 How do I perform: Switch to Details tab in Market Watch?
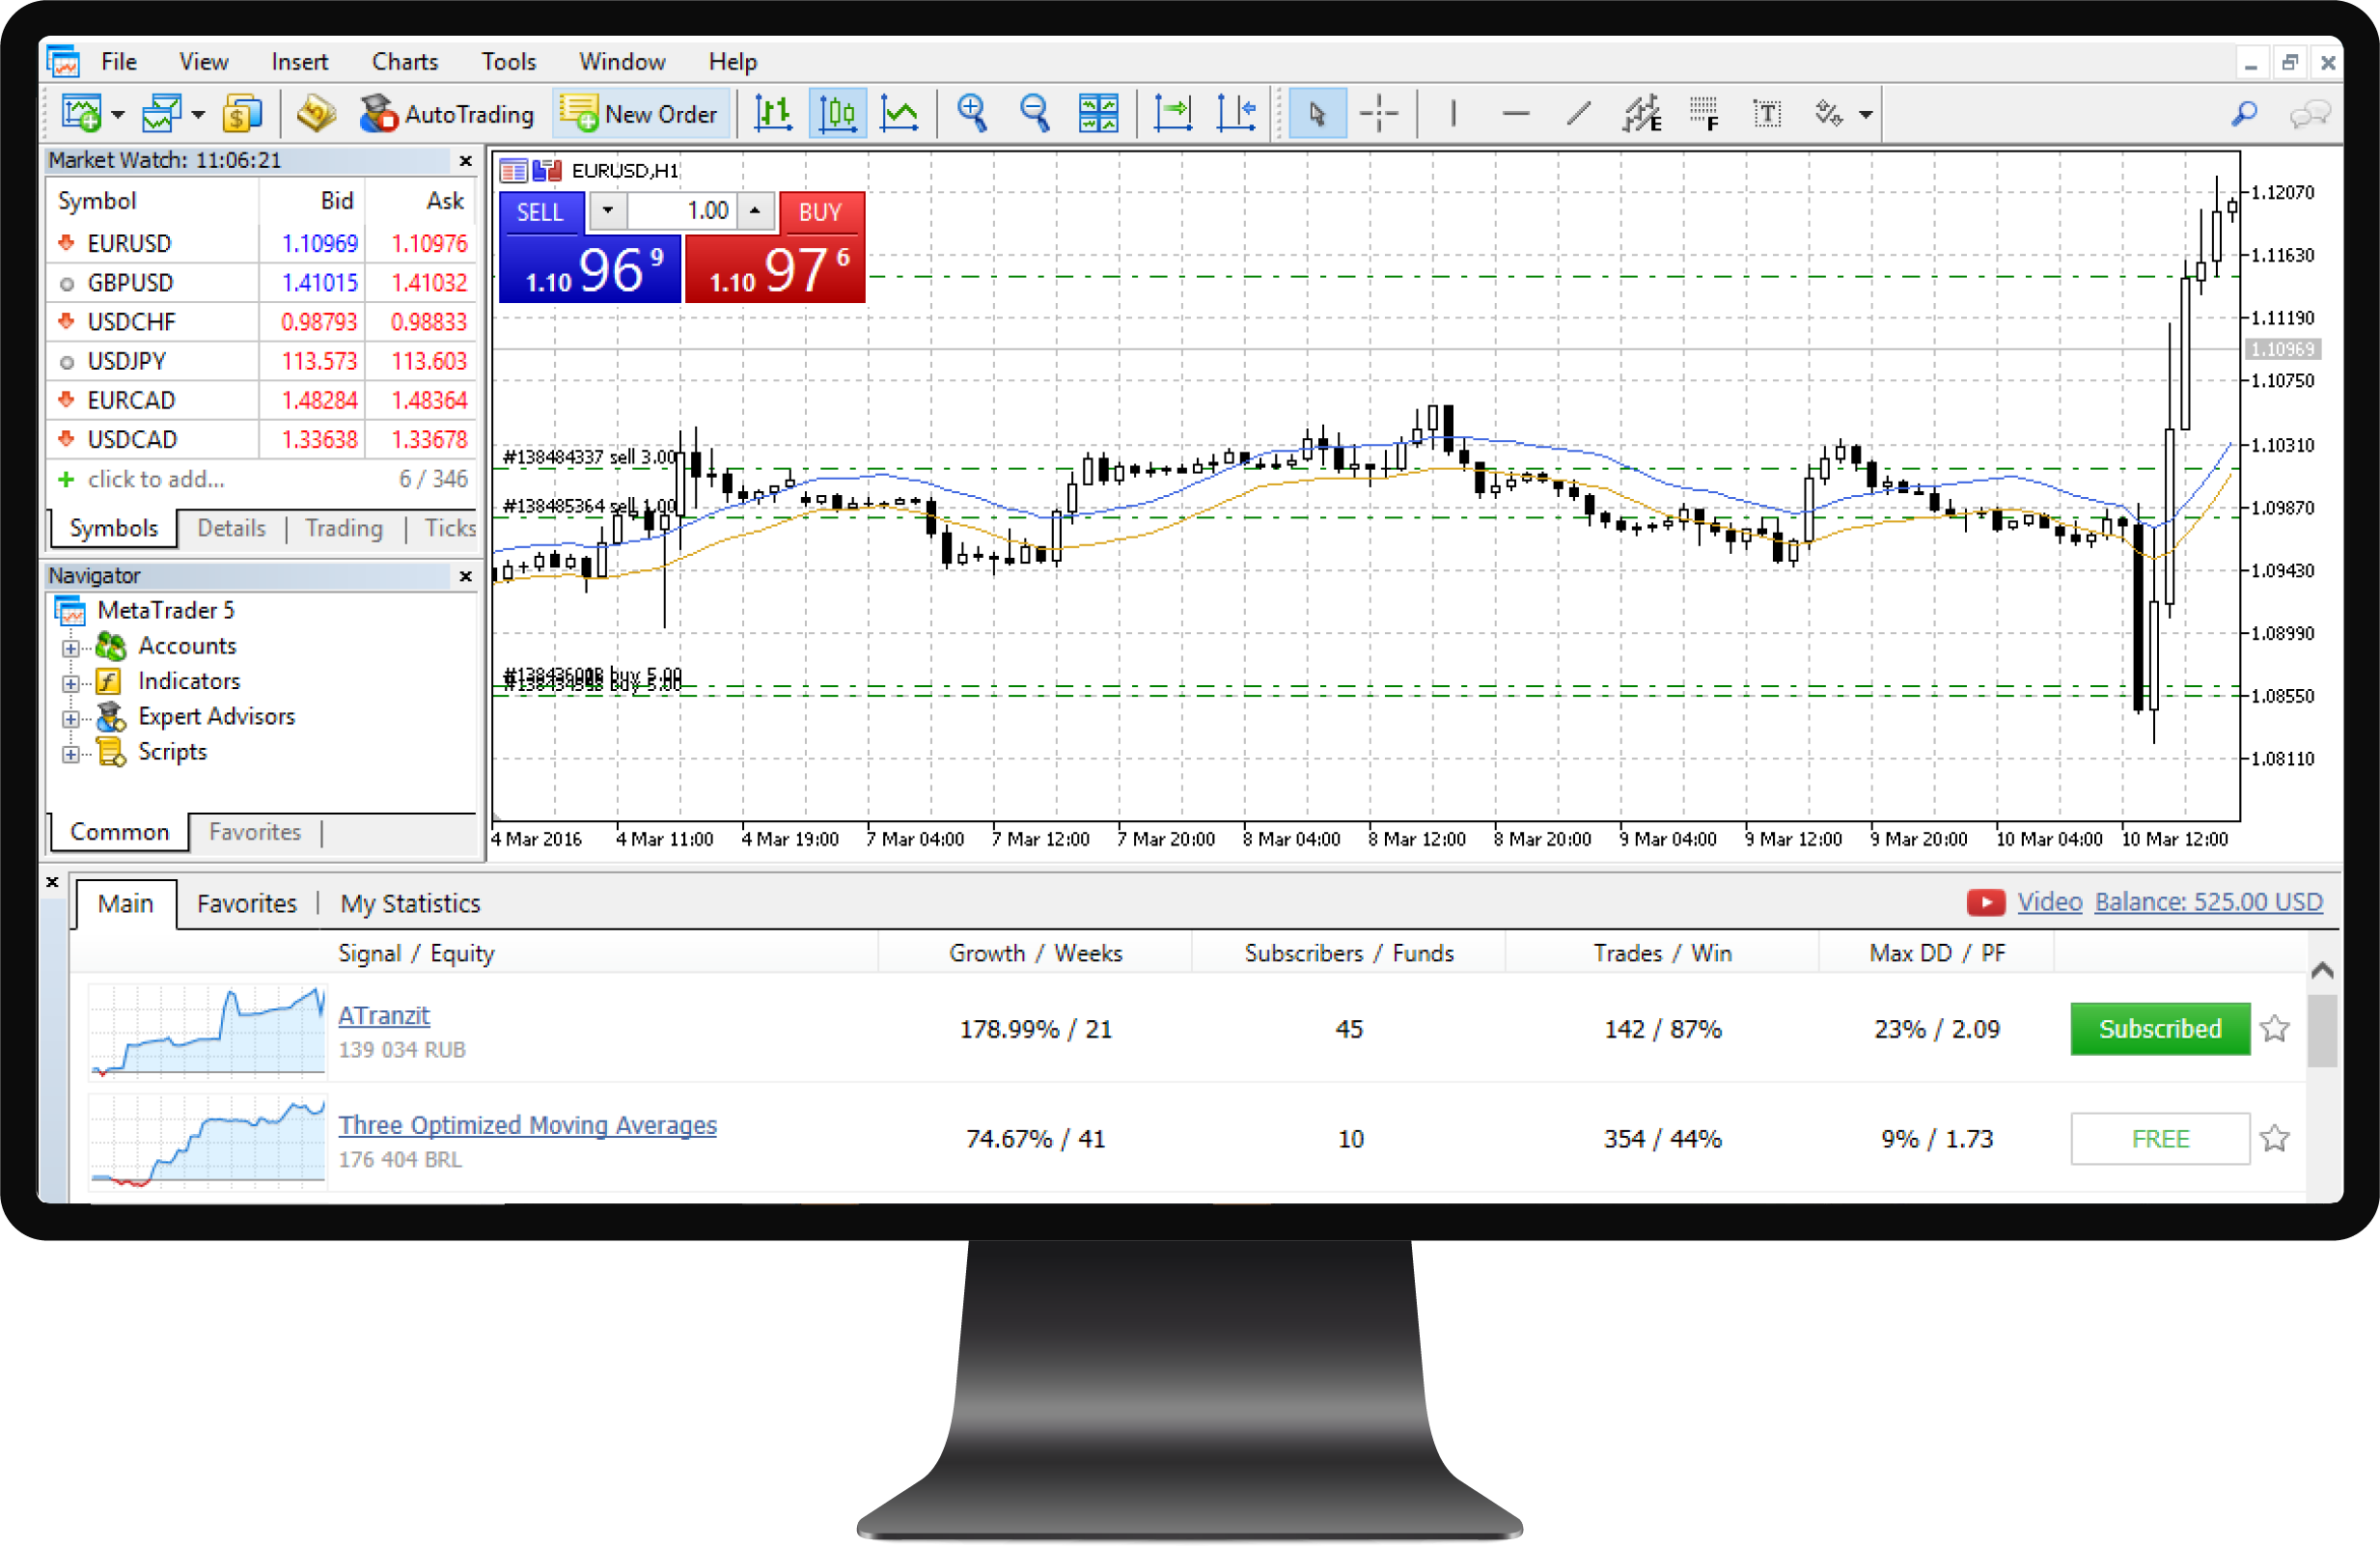click(232, 528)
